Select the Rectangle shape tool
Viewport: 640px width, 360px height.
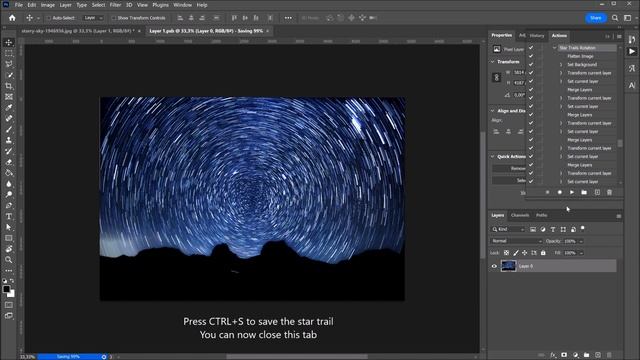[9, 238]
